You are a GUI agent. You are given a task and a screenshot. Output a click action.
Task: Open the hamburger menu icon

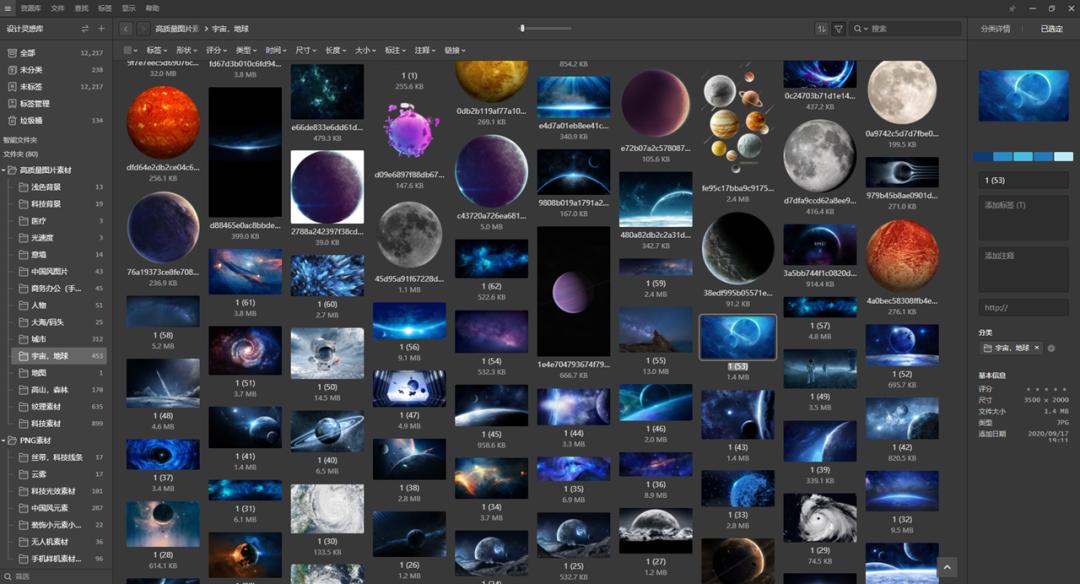pyautogui.click(x=8, y=8)
